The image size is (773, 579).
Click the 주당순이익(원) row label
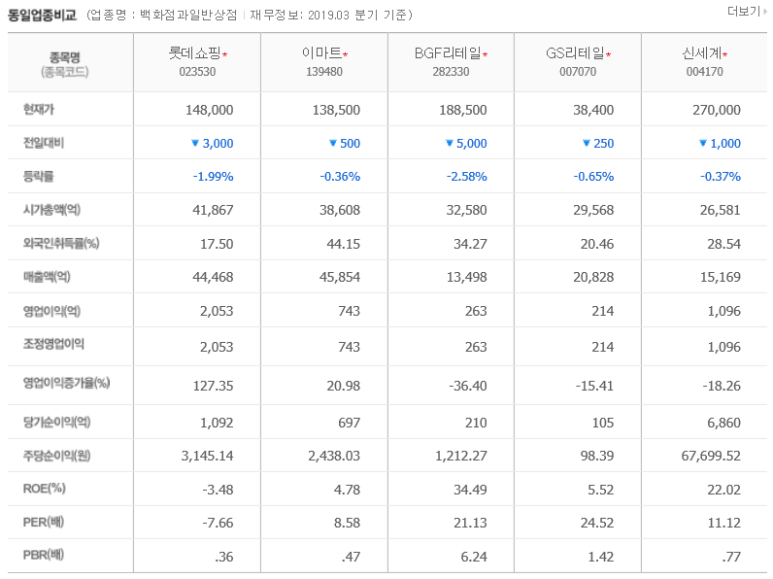click(57, 455)
